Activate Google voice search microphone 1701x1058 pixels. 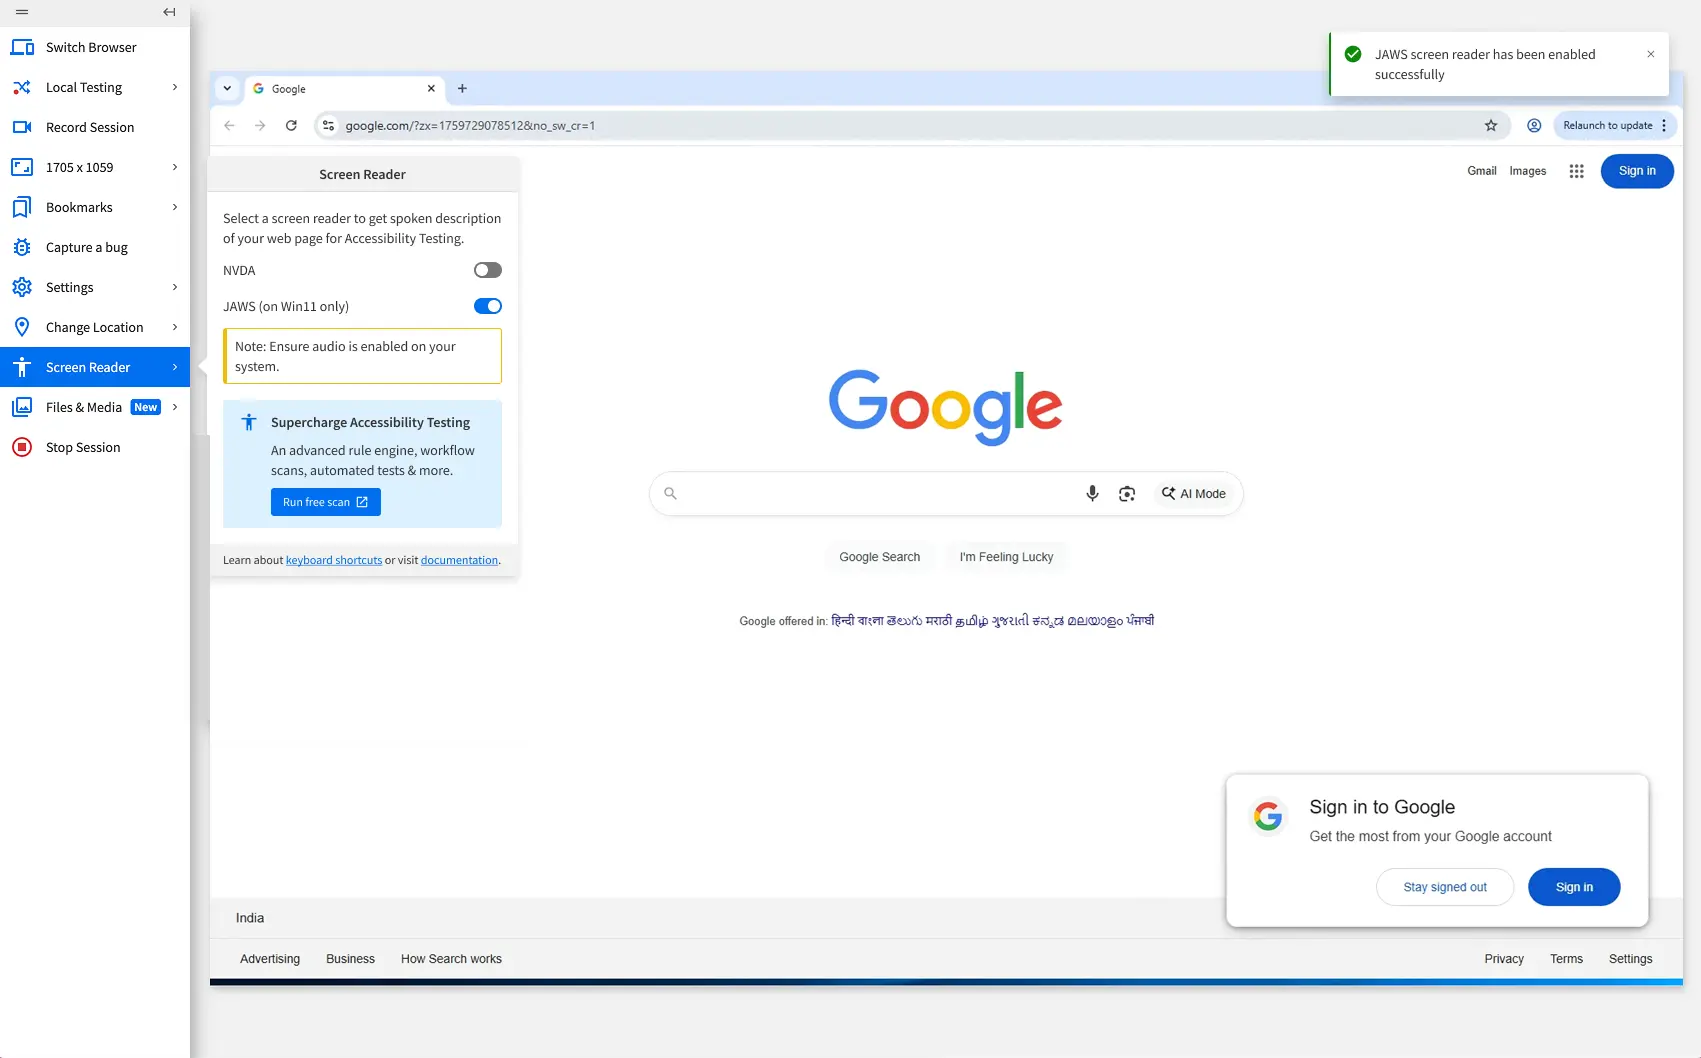click(x=1092, y=493)
